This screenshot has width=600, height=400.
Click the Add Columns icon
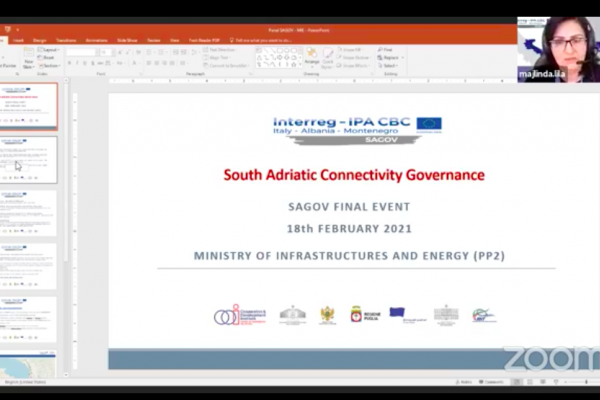tap(183, 63)
